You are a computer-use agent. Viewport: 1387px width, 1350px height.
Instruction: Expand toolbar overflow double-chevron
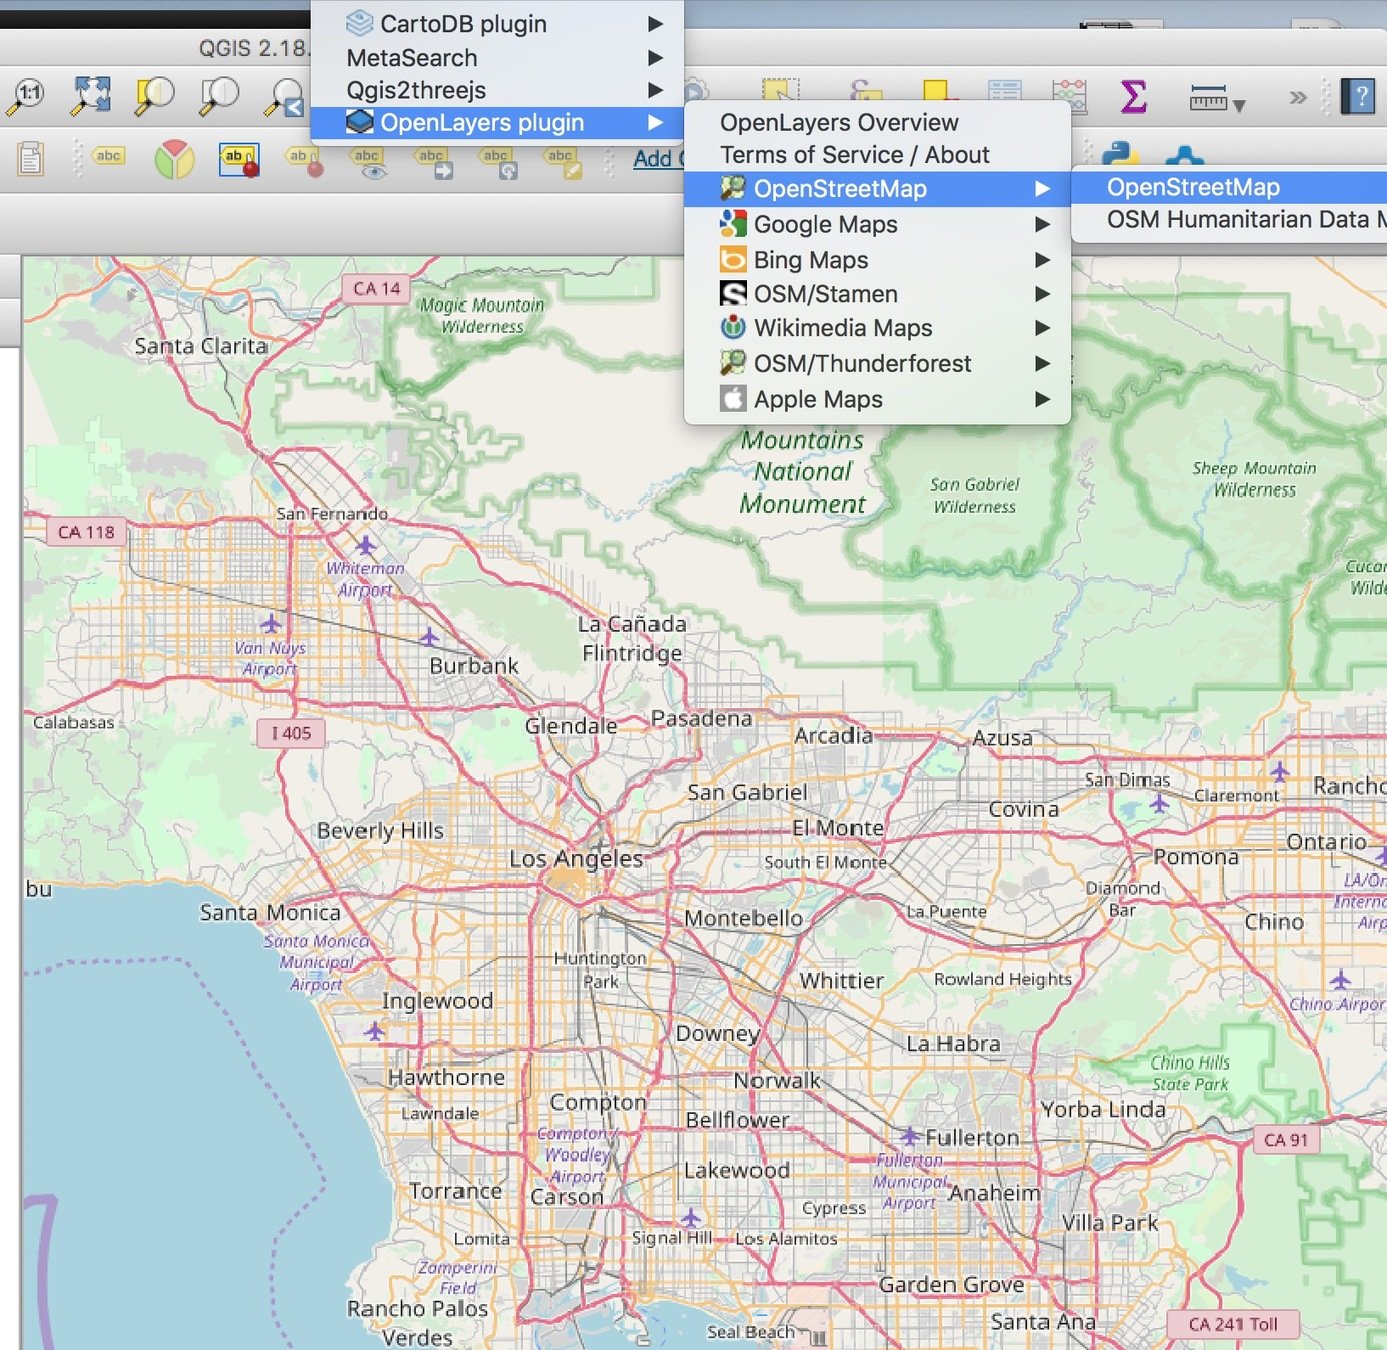point(1298,97)
